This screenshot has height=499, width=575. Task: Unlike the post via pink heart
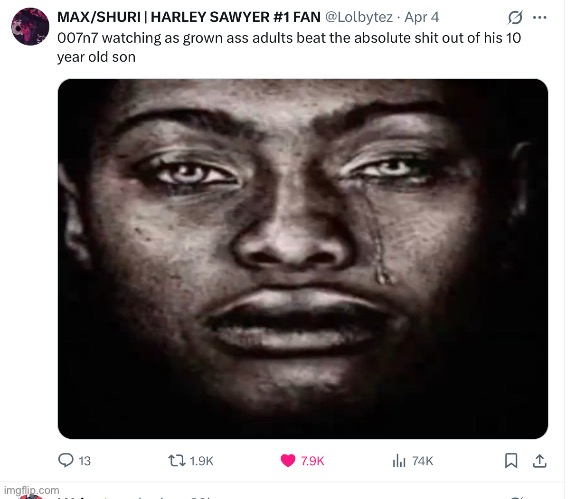288,461
